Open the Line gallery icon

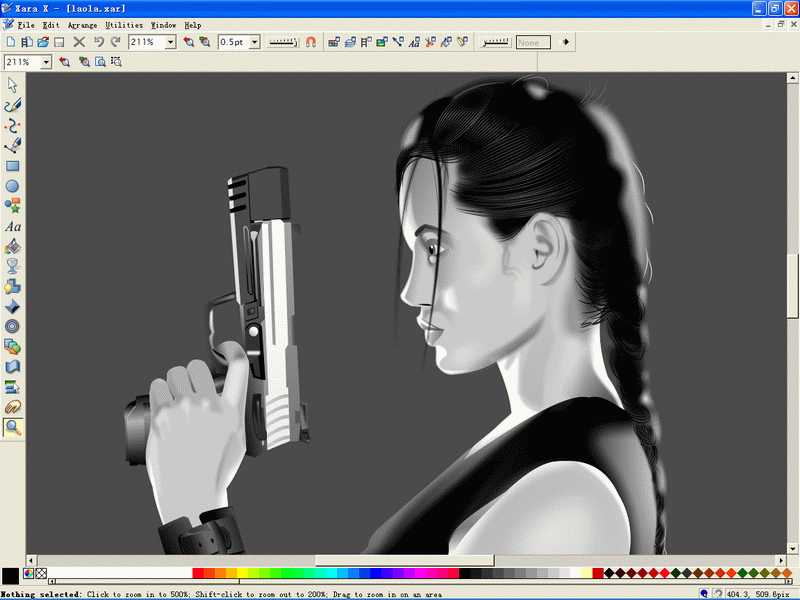(398, 42)
